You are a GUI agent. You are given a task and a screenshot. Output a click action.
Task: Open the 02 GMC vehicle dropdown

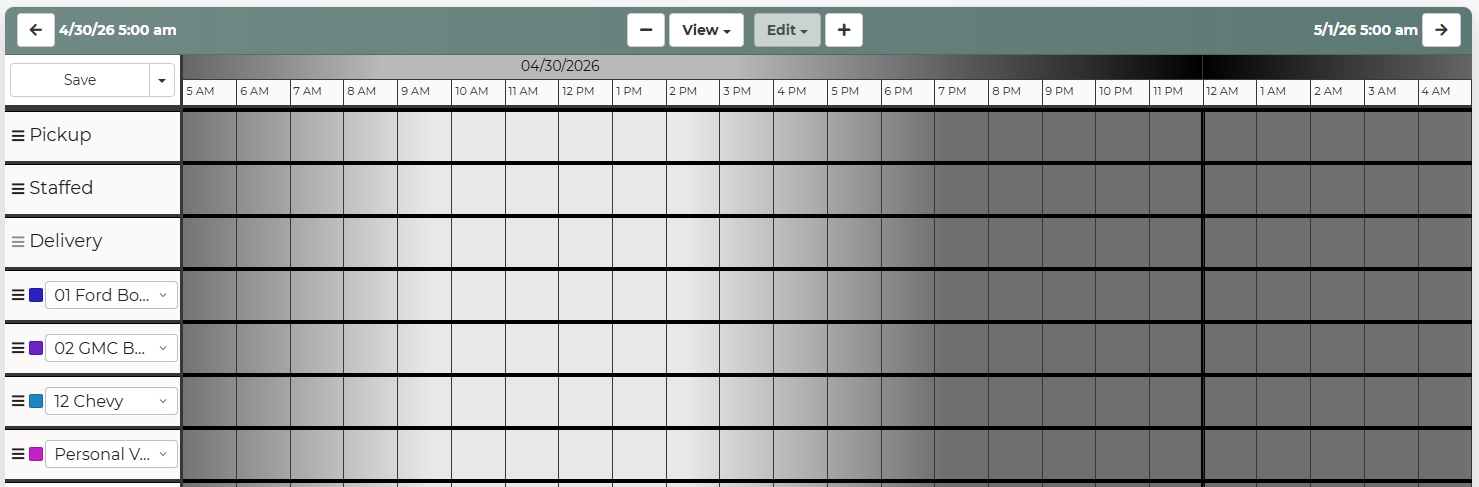tap(111, 348)
